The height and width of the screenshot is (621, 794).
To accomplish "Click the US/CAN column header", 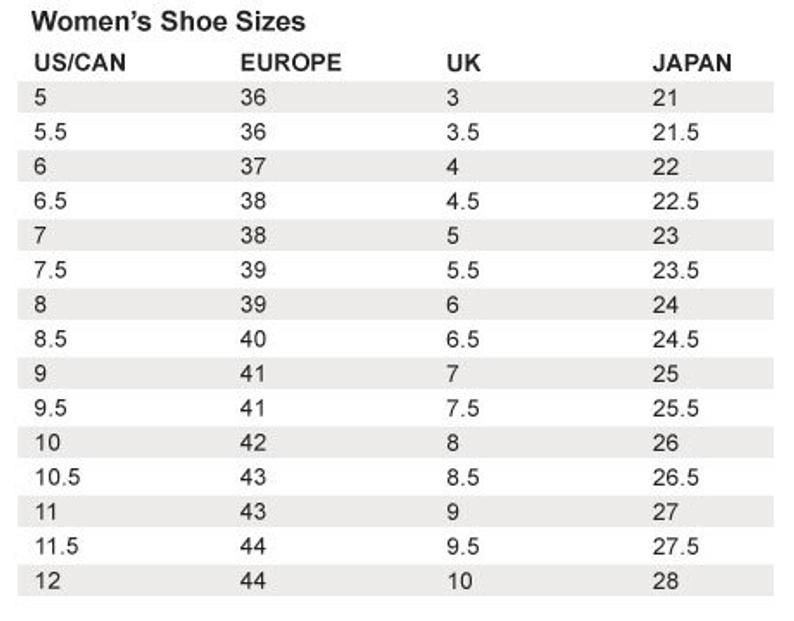I will [x=80, y=63].
